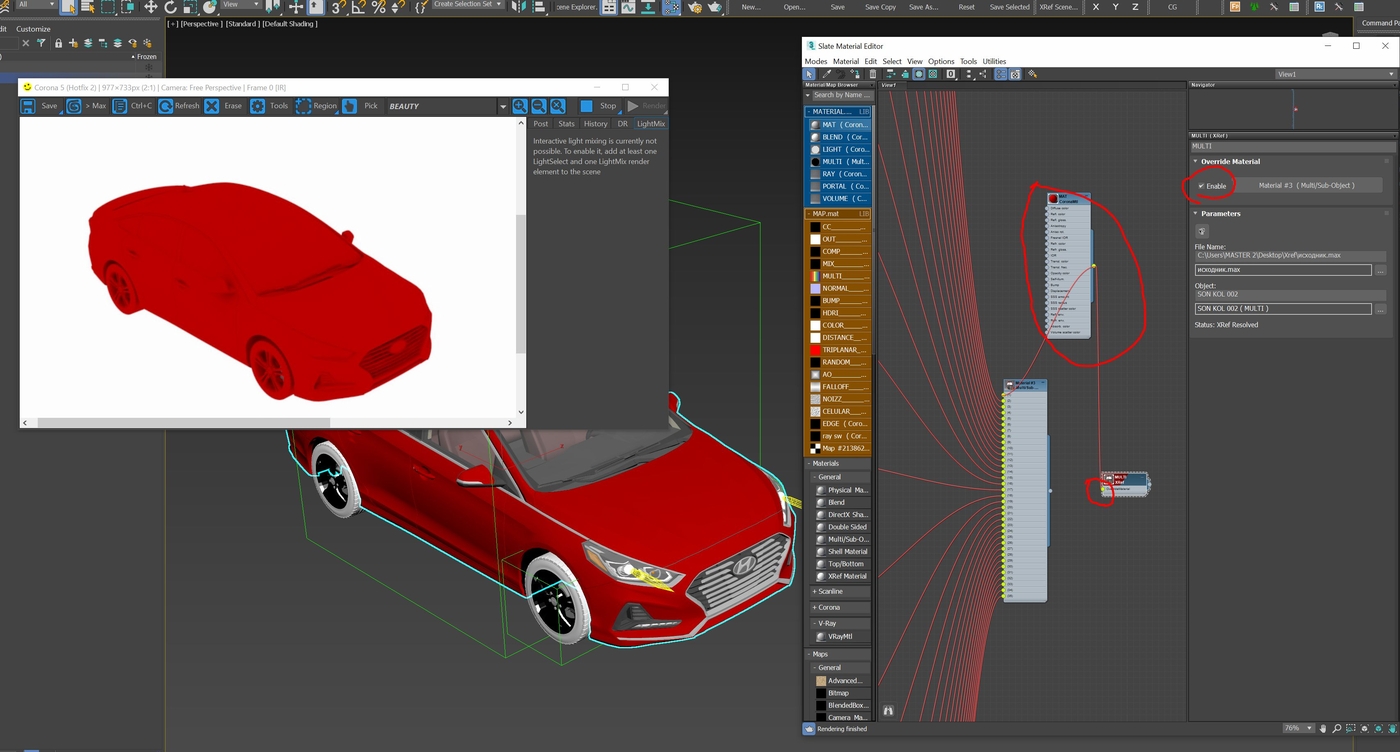The image size is (1400, 752).
Task: Reset zoom in the Corona frame buffer
Action: click(558, 106)
